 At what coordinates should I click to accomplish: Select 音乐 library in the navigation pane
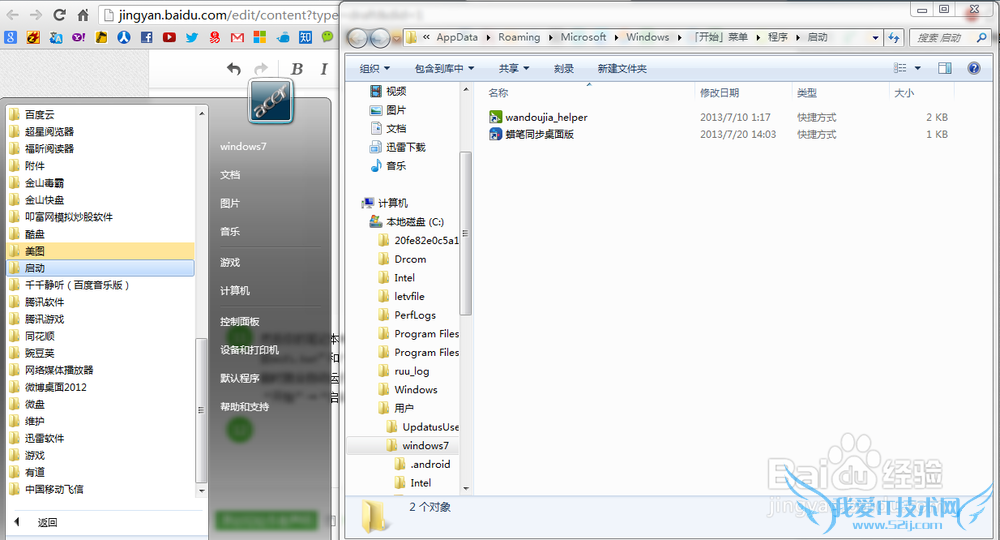(388, 166)
